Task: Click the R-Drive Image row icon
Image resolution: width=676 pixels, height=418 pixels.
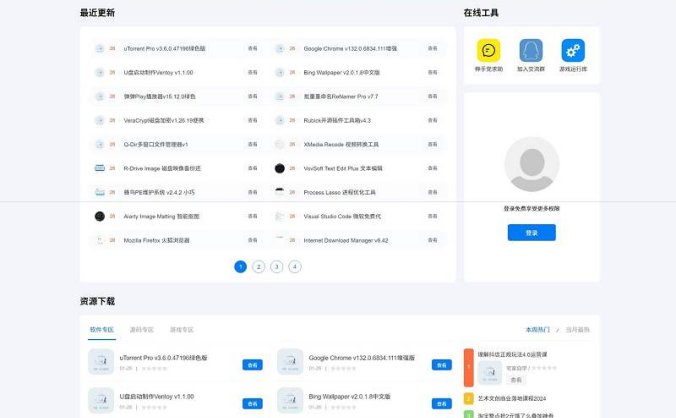Action: coord(100,168)
